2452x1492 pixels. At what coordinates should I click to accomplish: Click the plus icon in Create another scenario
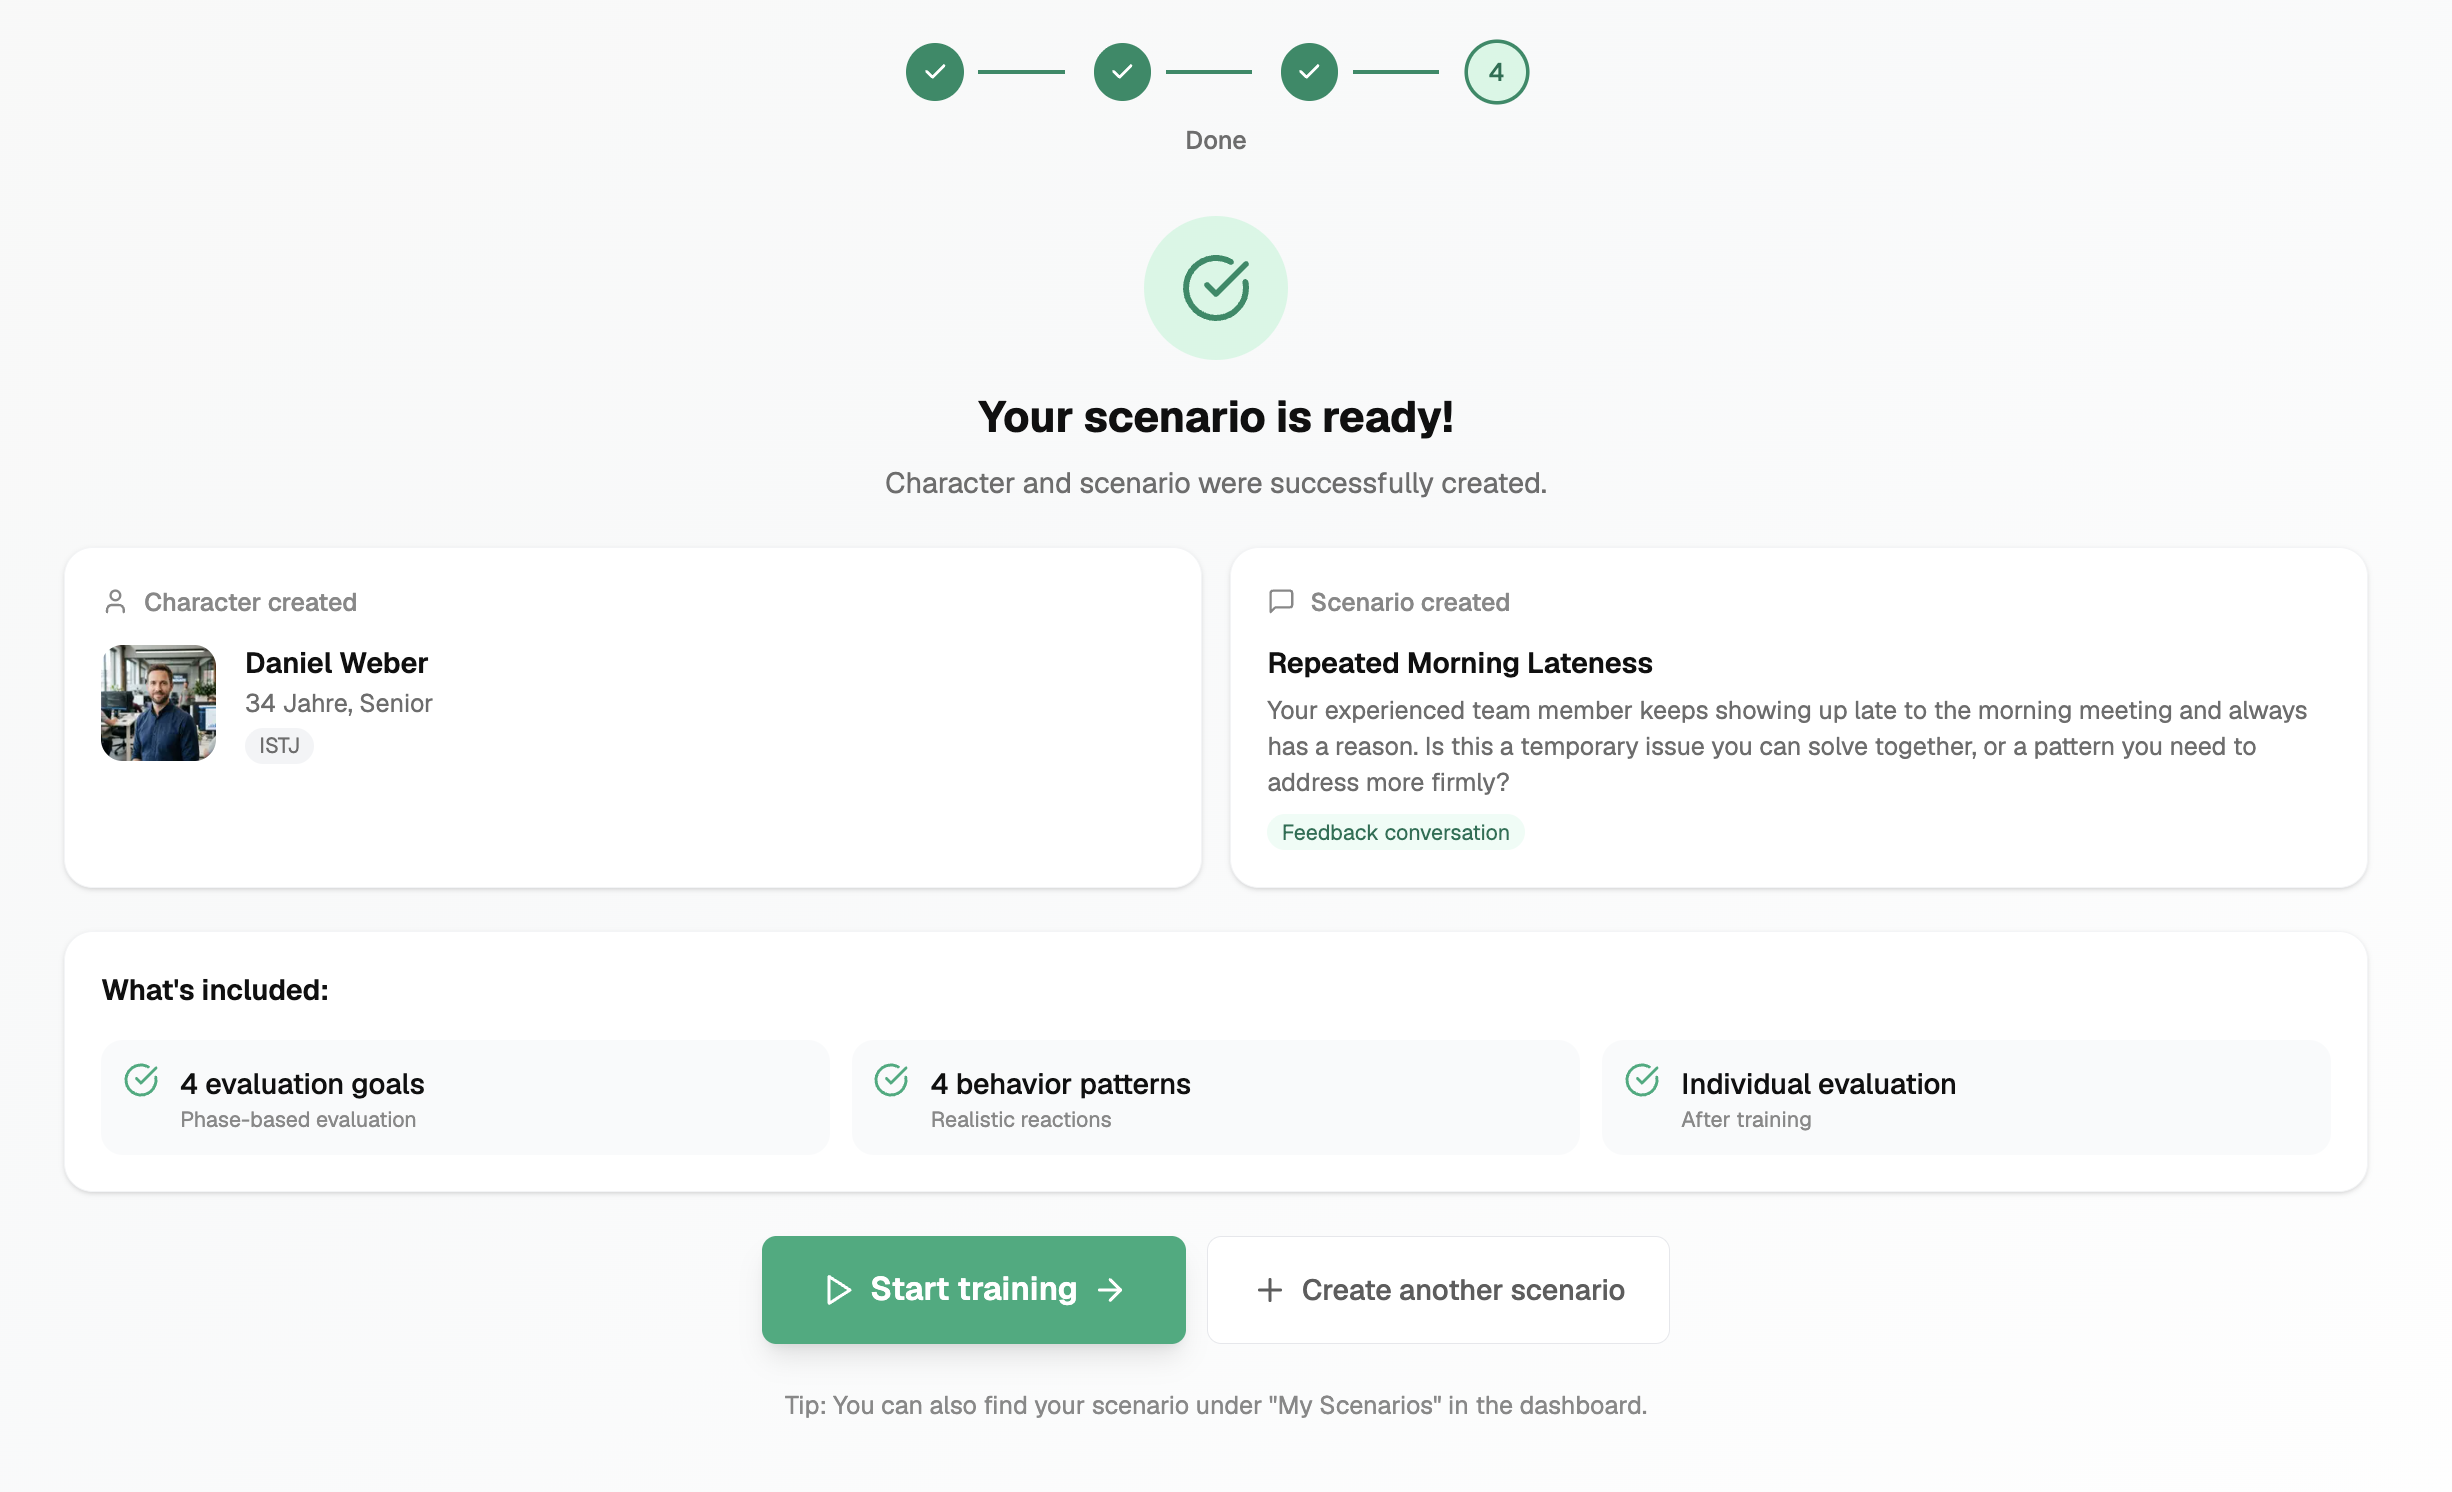pyautogui.click(x=1269, y=1289)
